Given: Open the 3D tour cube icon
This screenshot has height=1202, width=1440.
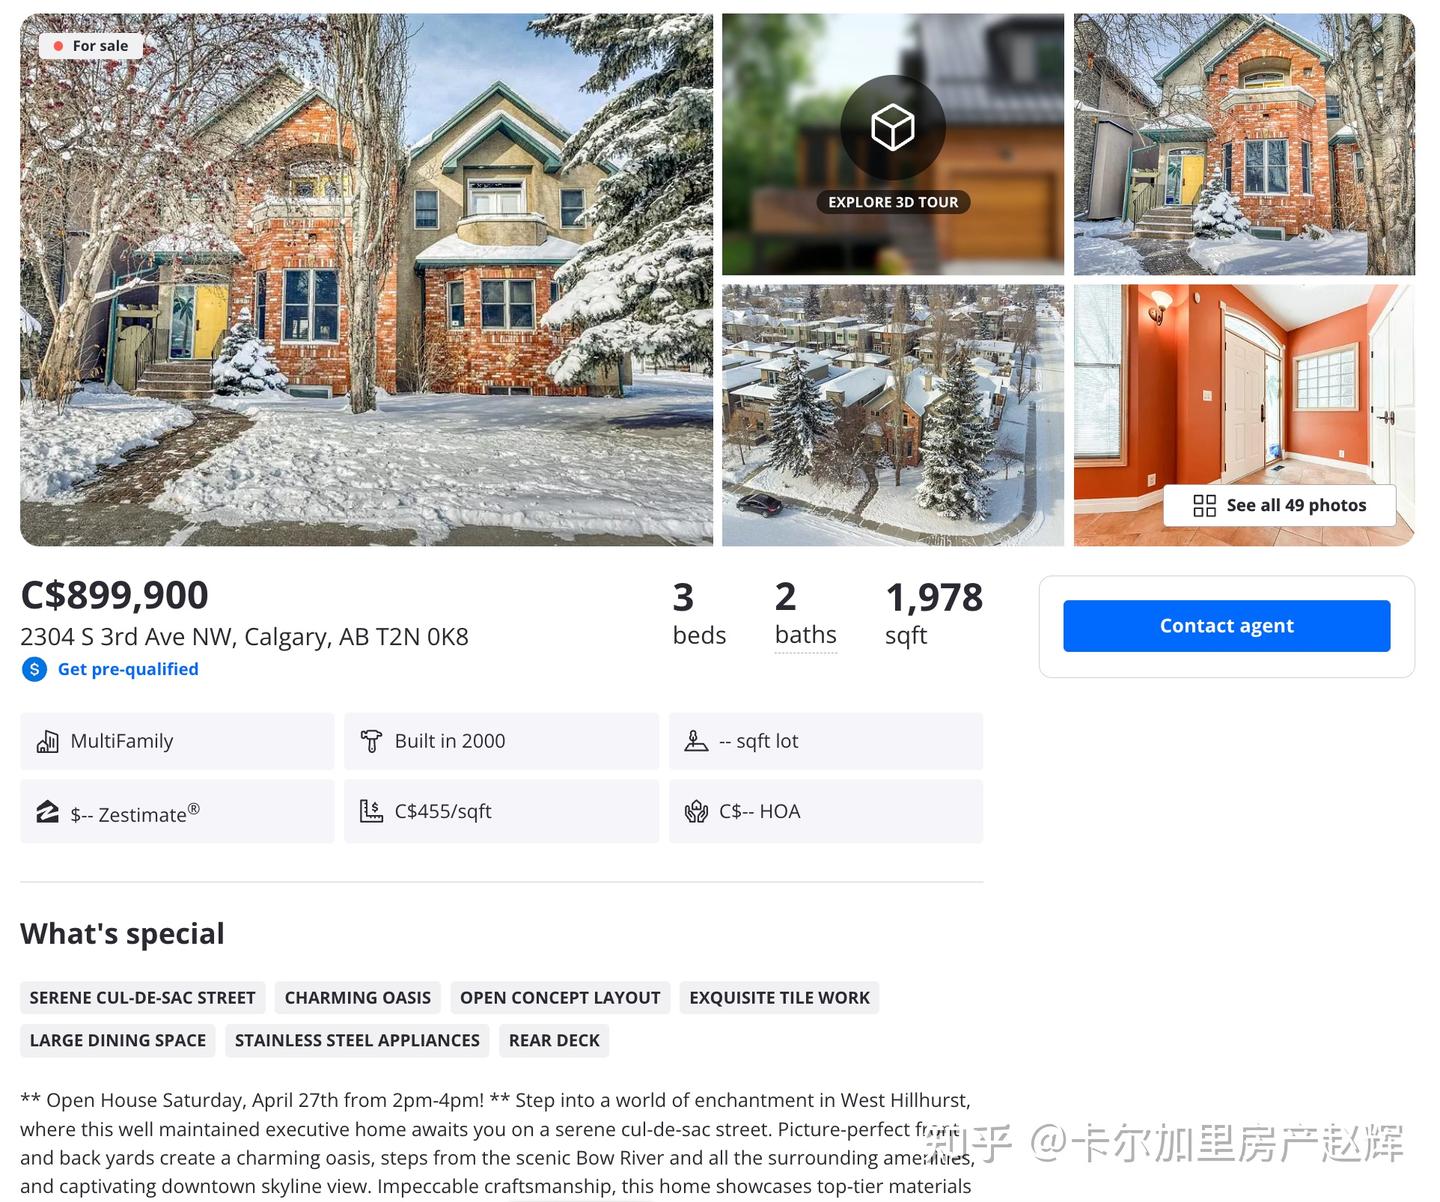Looking at the screenshot, I should [x=893, y=128].
